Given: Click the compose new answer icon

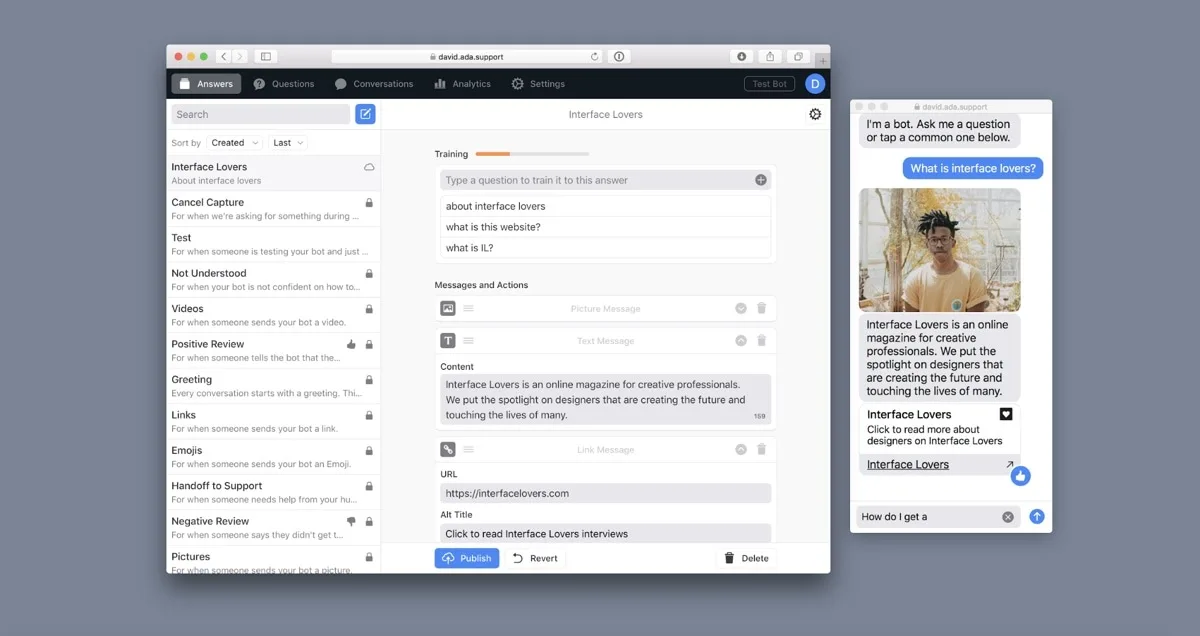Looking at the screenshot, I should tap(365, 114).
